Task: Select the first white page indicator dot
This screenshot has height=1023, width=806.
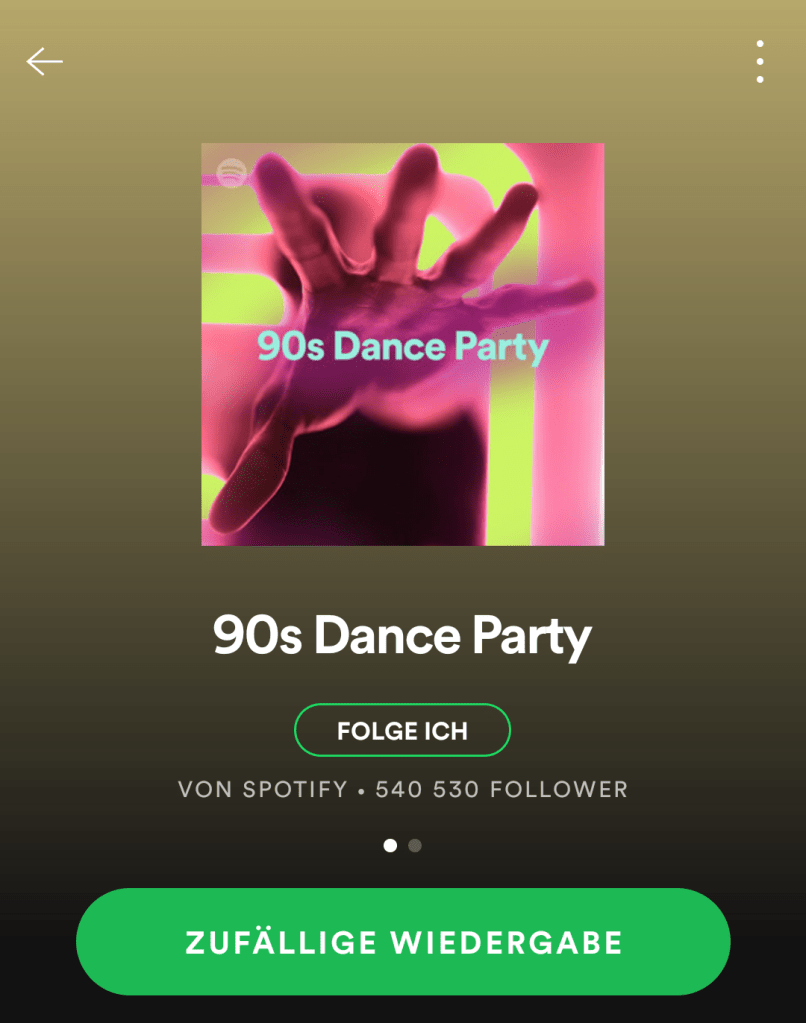Action: 390,846
